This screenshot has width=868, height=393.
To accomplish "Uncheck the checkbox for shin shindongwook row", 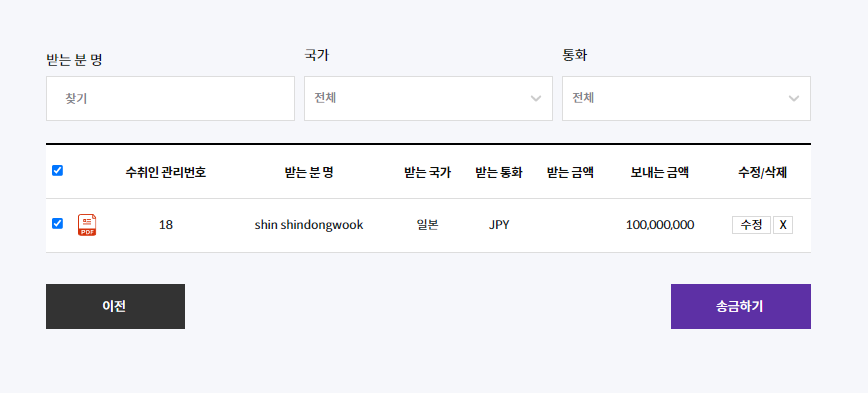I will (x=57, y=224).
